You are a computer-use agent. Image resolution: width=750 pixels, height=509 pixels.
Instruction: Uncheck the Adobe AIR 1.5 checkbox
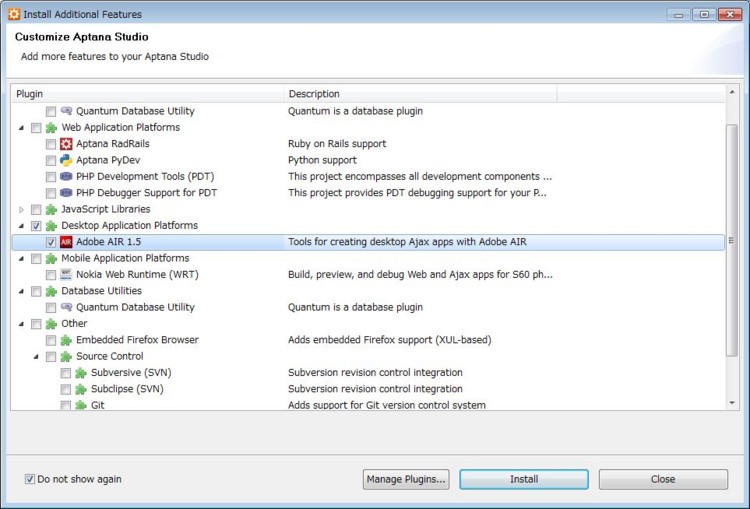[x=51, y=242]
